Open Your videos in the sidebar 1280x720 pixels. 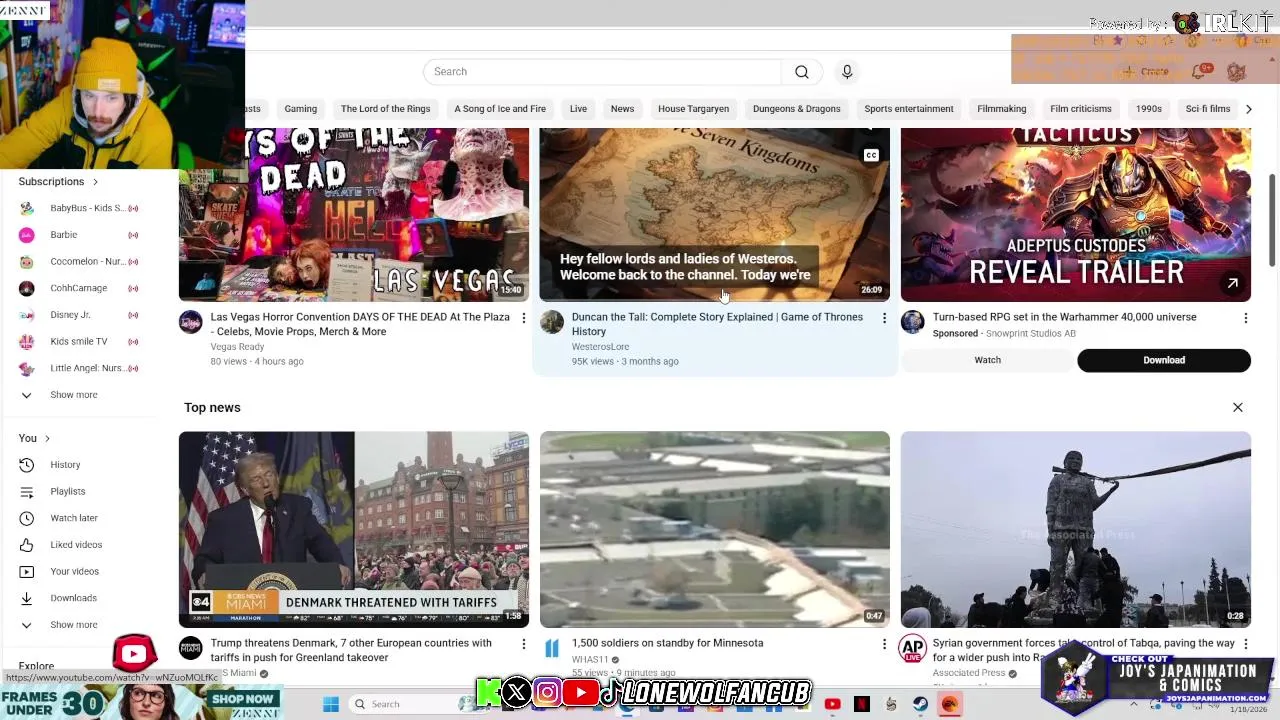click(x=75, y=572)
